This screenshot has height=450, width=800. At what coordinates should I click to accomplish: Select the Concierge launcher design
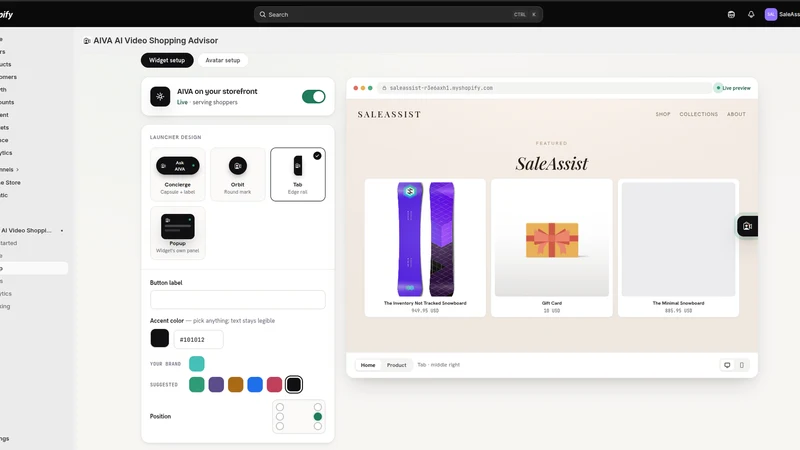178,174
